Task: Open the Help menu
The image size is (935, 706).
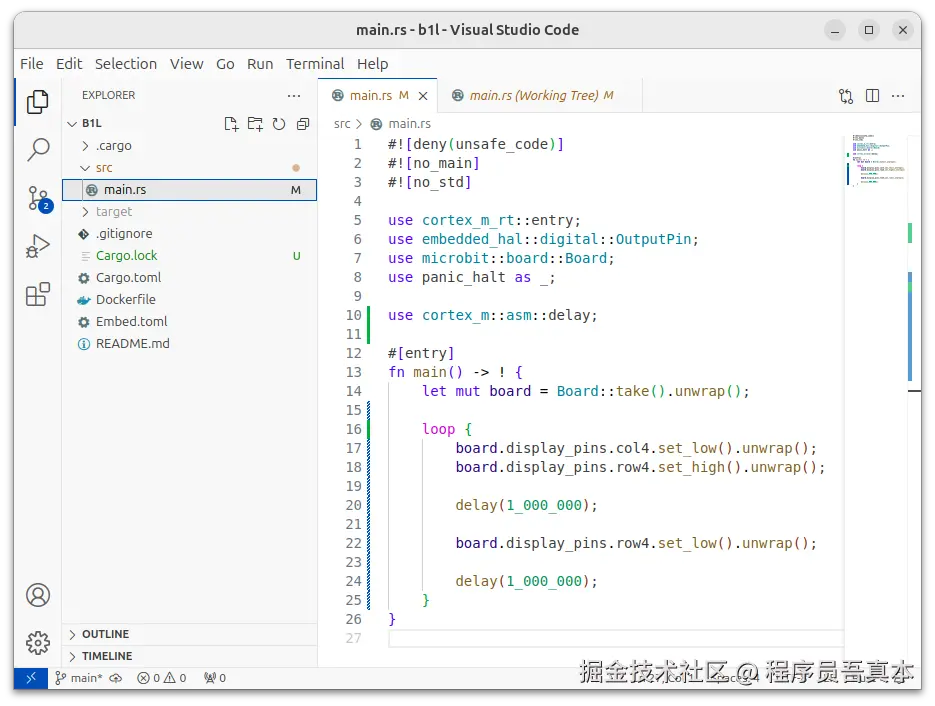Action: pyautogui.click(x=373, y=64)
